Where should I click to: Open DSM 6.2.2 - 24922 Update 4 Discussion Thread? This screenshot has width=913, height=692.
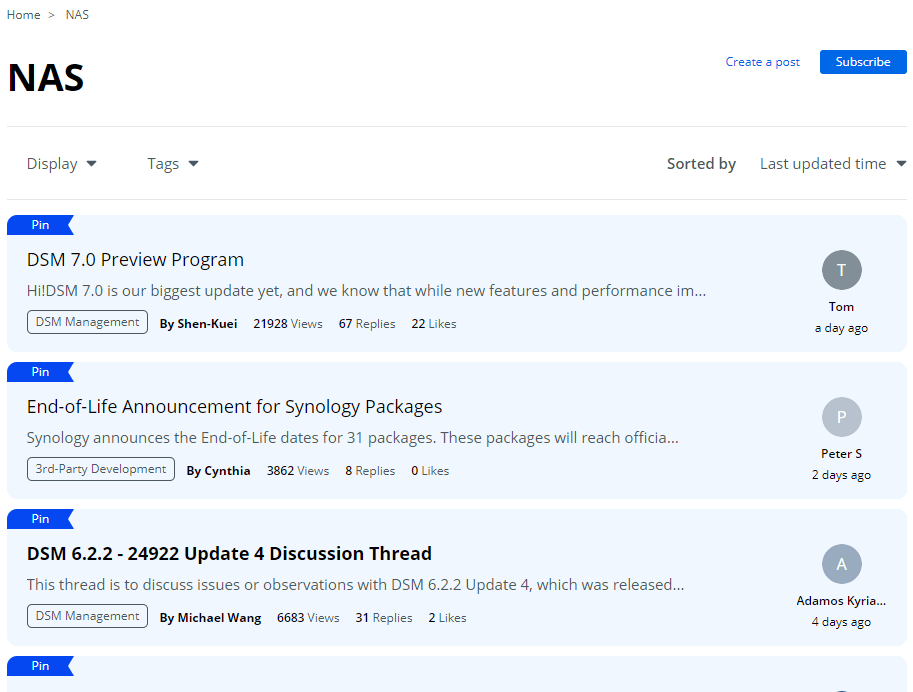tap(229, 553)
